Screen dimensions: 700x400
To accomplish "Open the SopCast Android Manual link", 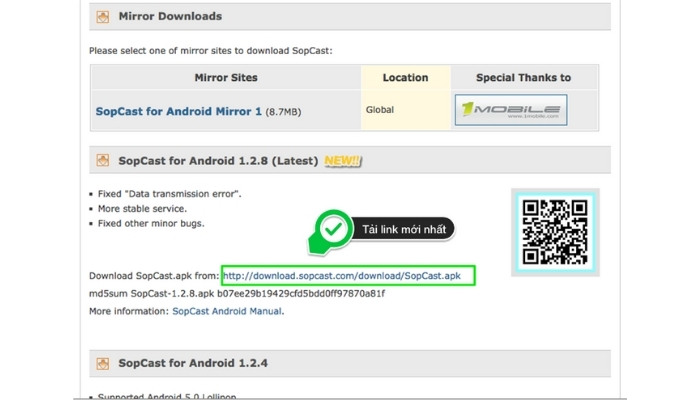I will tap(227, 311).
